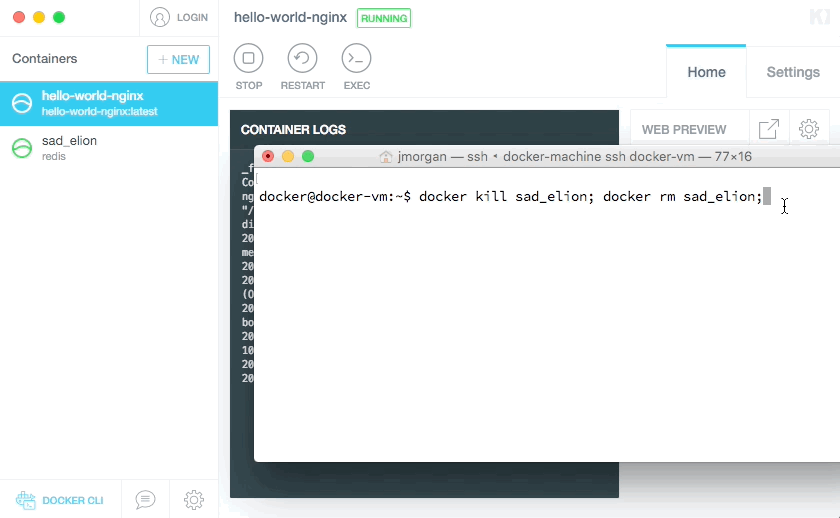This screenshot has width=840, height=518.
Task: Click the CONTAINER LOGS heading
Action: coord(293,130)
